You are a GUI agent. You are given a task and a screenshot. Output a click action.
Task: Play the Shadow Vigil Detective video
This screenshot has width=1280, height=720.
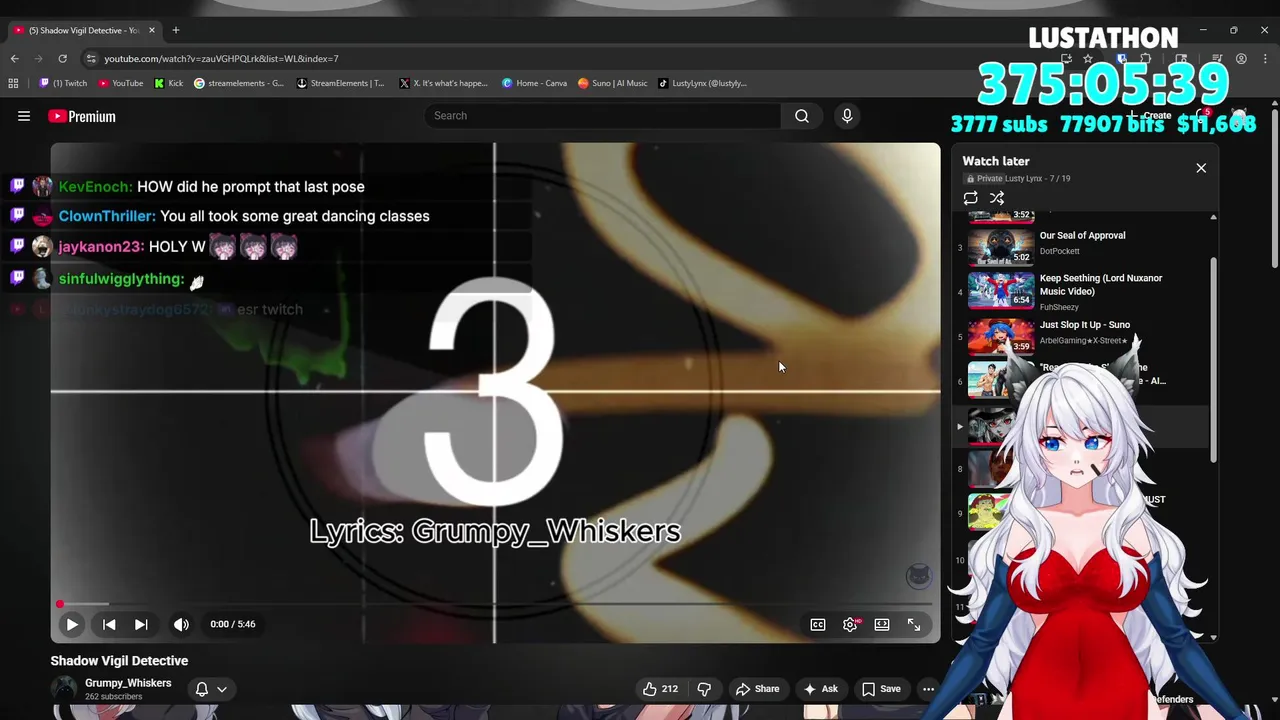click(72, 624)
